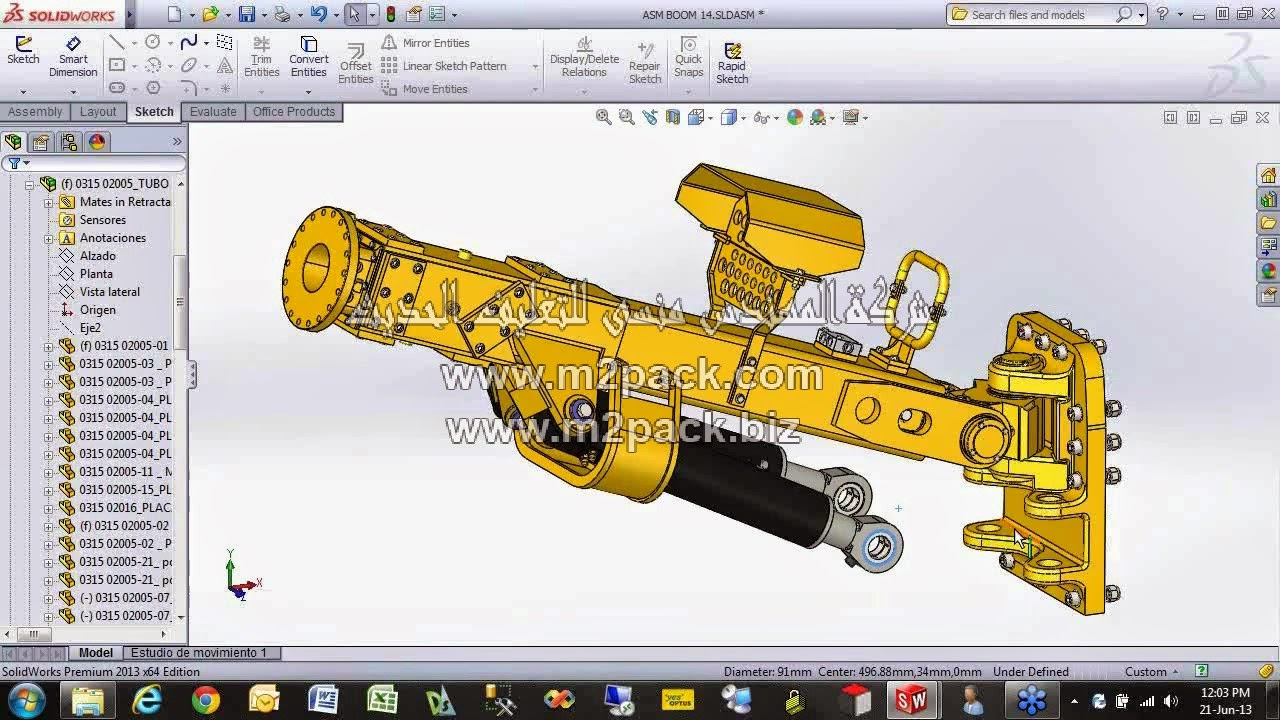Click the Convert Entities tool
The image size is (1280, 720).
pyautogui.click(x=309, y=57)
